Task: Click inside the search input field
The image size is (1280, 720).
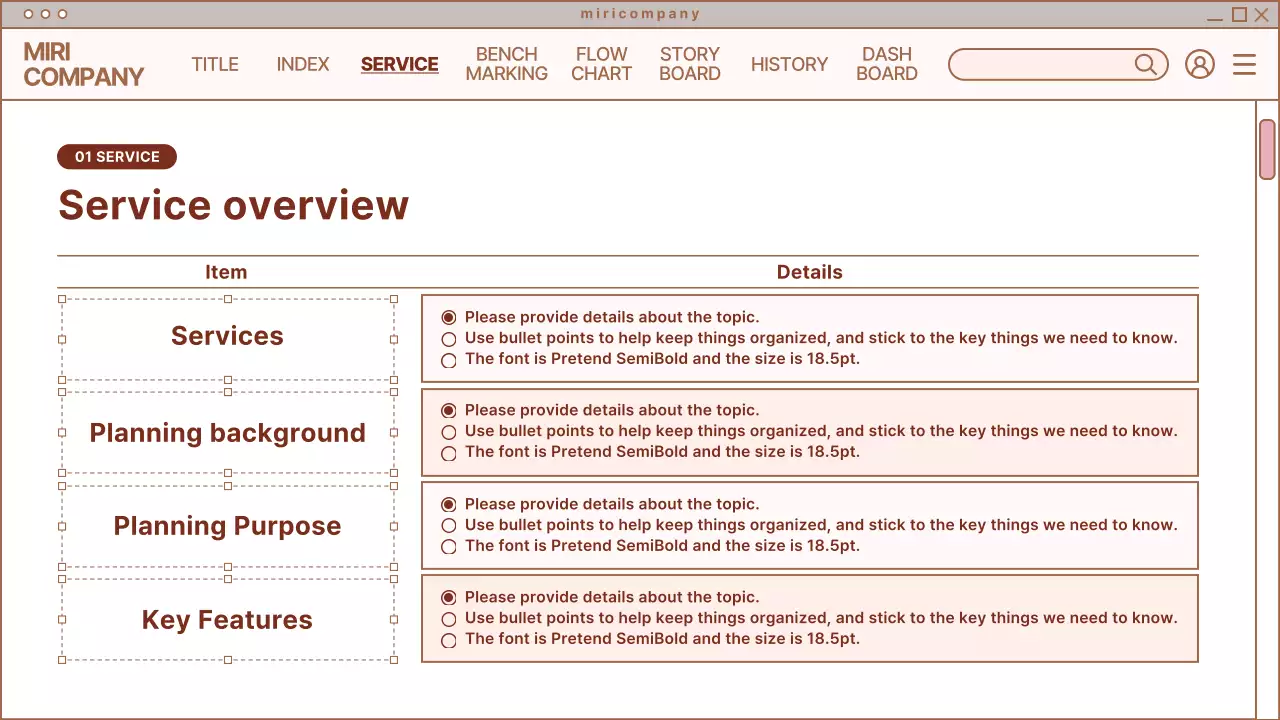Action: point(1040,64)
